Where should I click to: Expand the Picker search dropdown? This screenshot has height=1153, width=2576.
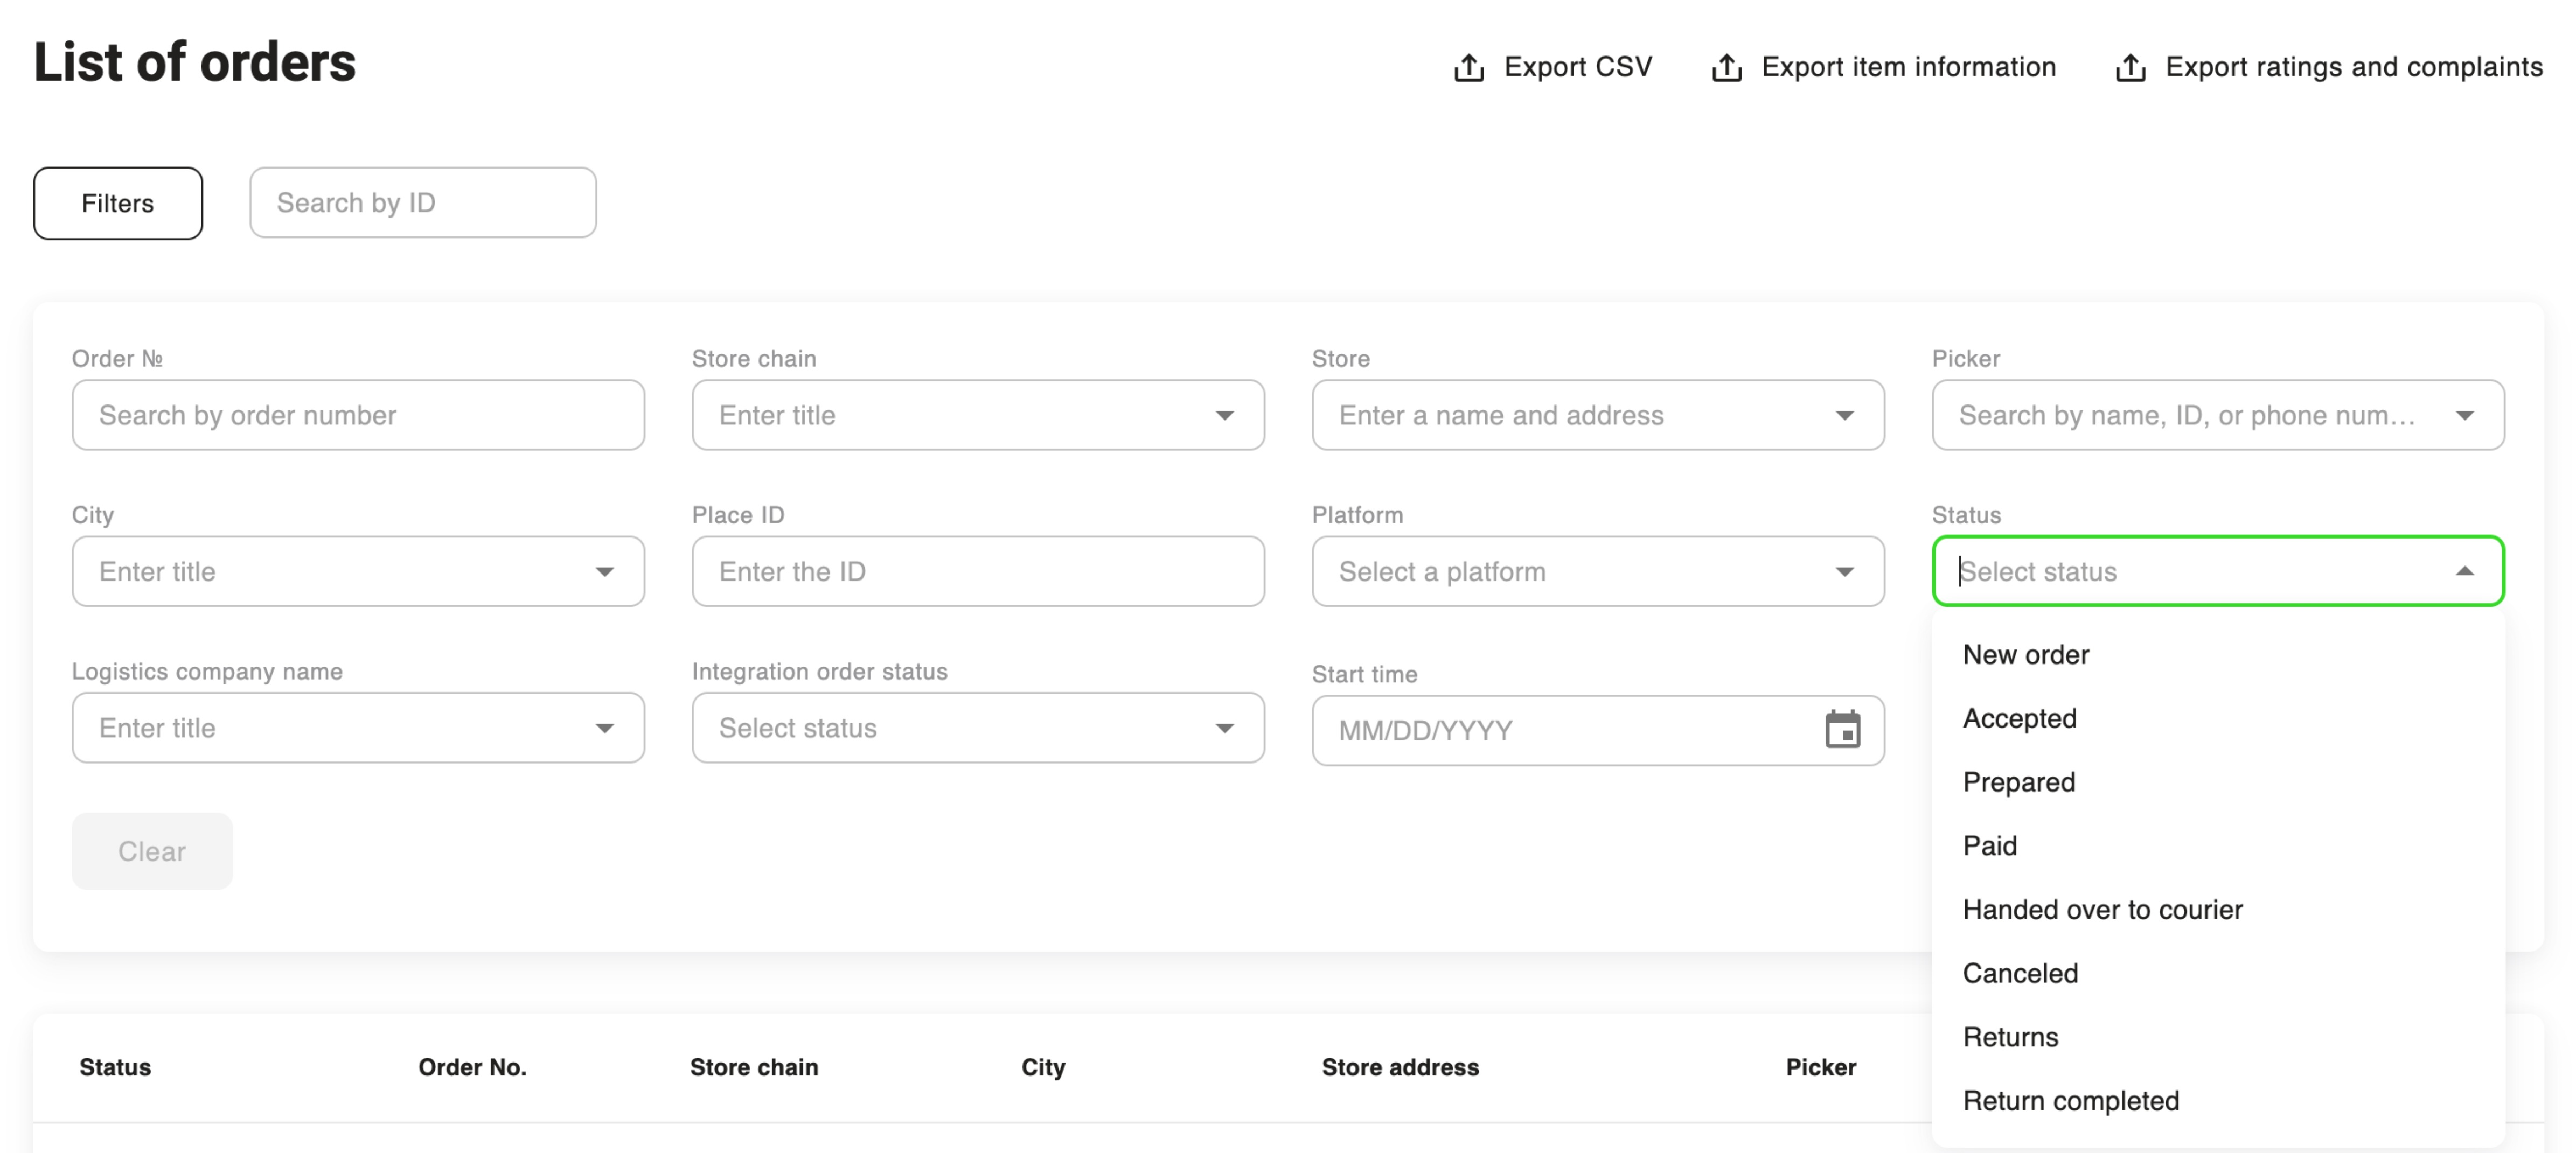point(2464,416)
